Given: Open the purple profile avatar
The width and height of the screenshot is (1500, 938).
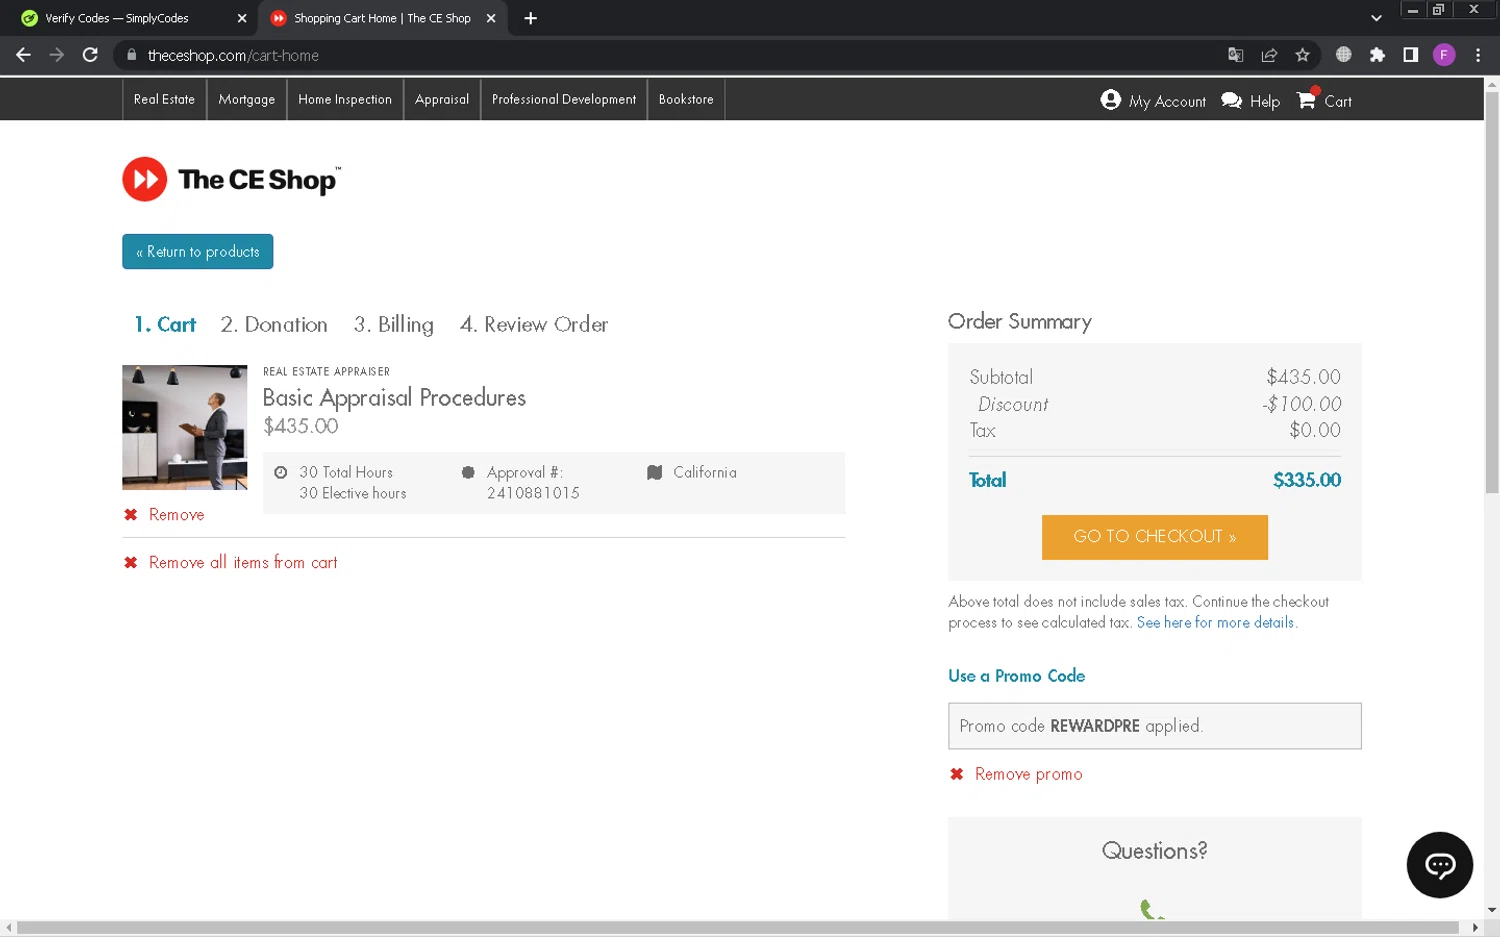Looking at the screenshot, I should 1444,55.
